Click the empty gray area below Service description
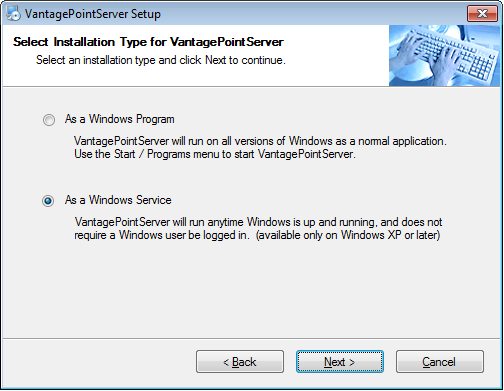This screenshot has height=391, width=504. point(252,290)
